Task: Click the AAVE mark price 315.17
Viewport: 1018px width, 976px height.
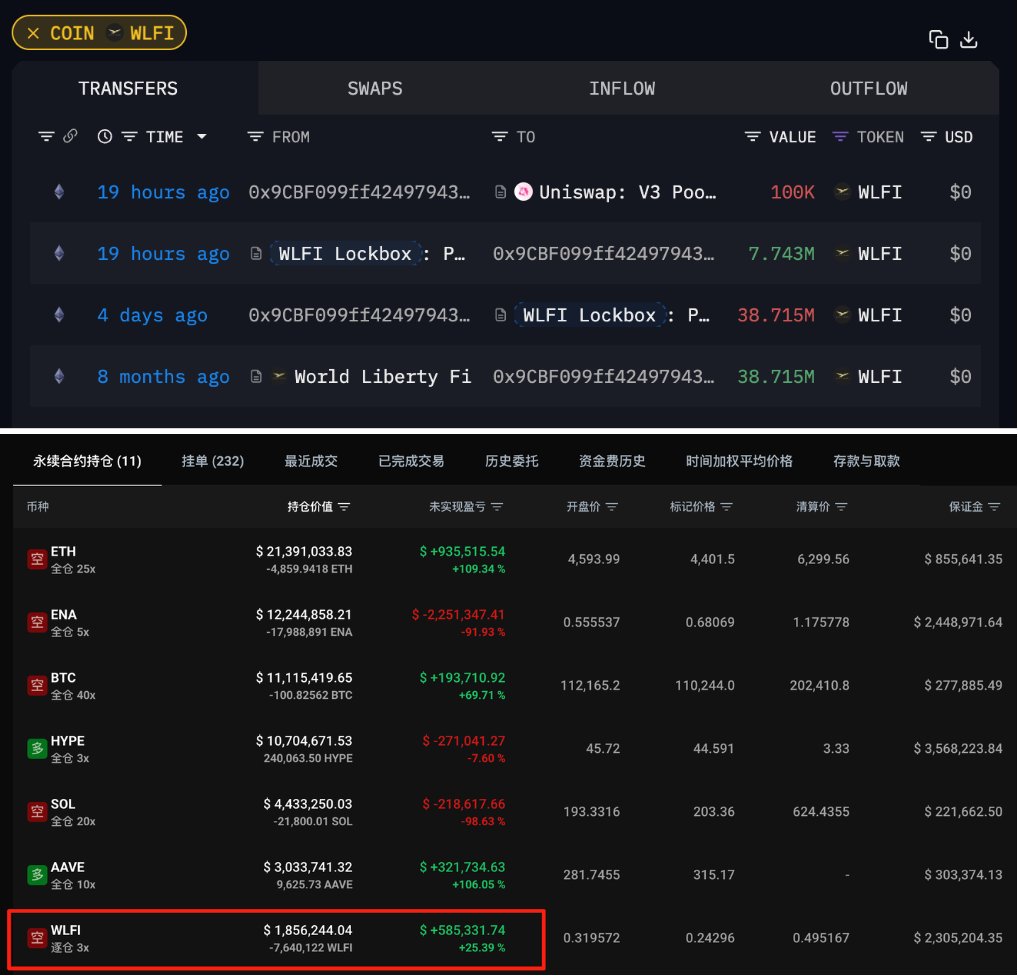Action: click(x=714, y=875)
